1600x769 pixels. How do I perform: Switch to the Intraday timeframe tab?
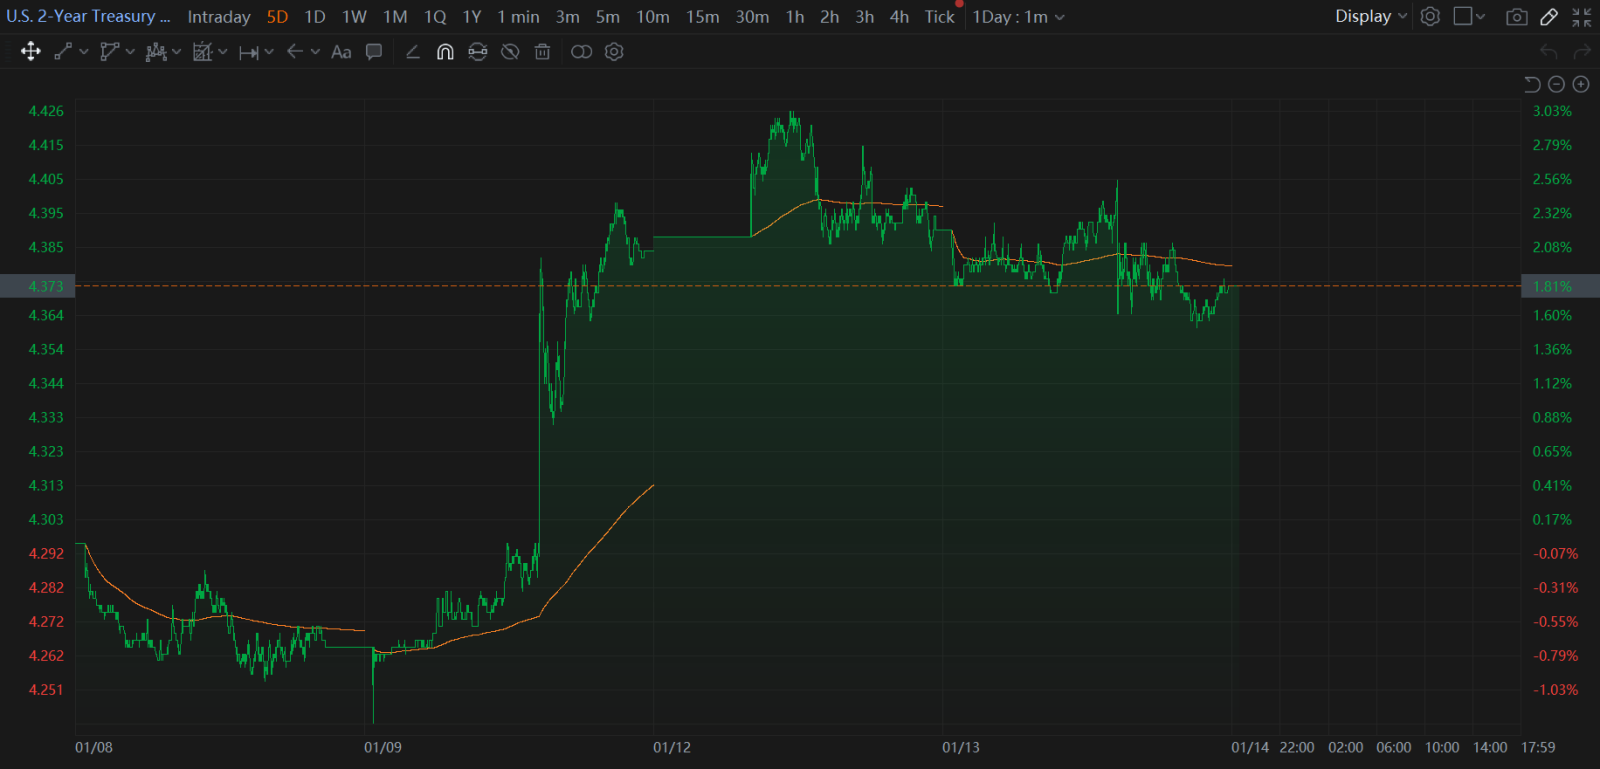pyautogui.click(x=219, y=17)
